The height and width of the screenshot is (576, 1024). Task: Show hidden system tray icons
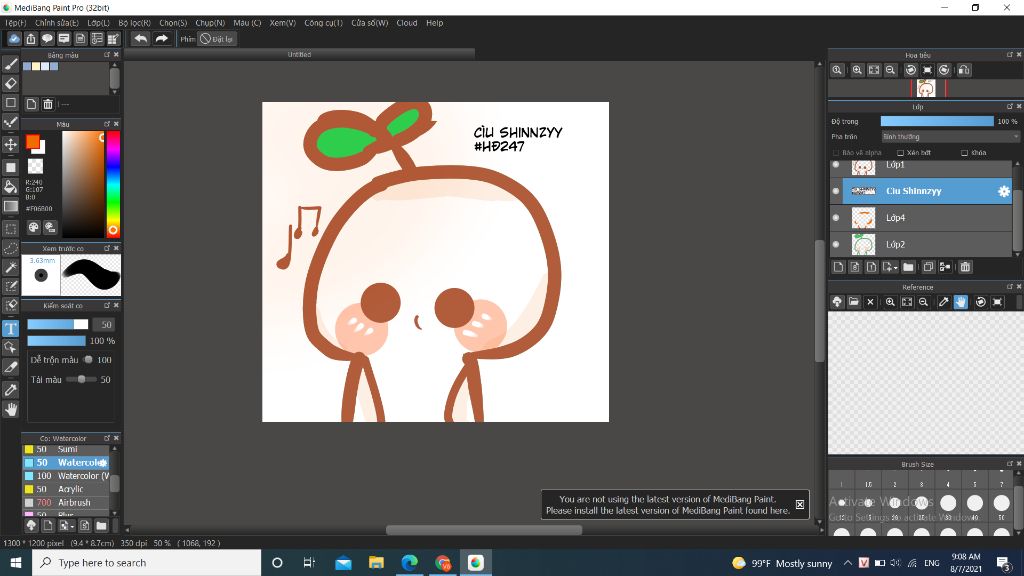click(x=848, y=563)
